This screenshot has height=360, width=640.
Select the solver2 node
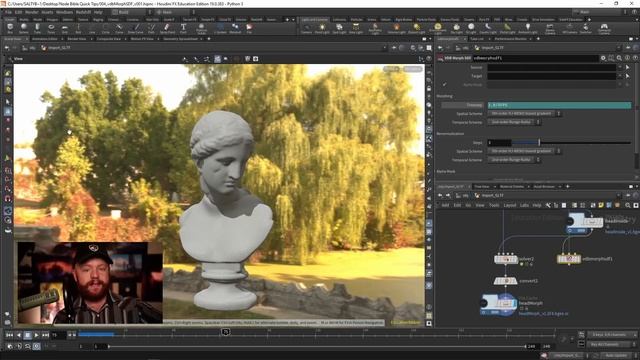coord(506,259)
